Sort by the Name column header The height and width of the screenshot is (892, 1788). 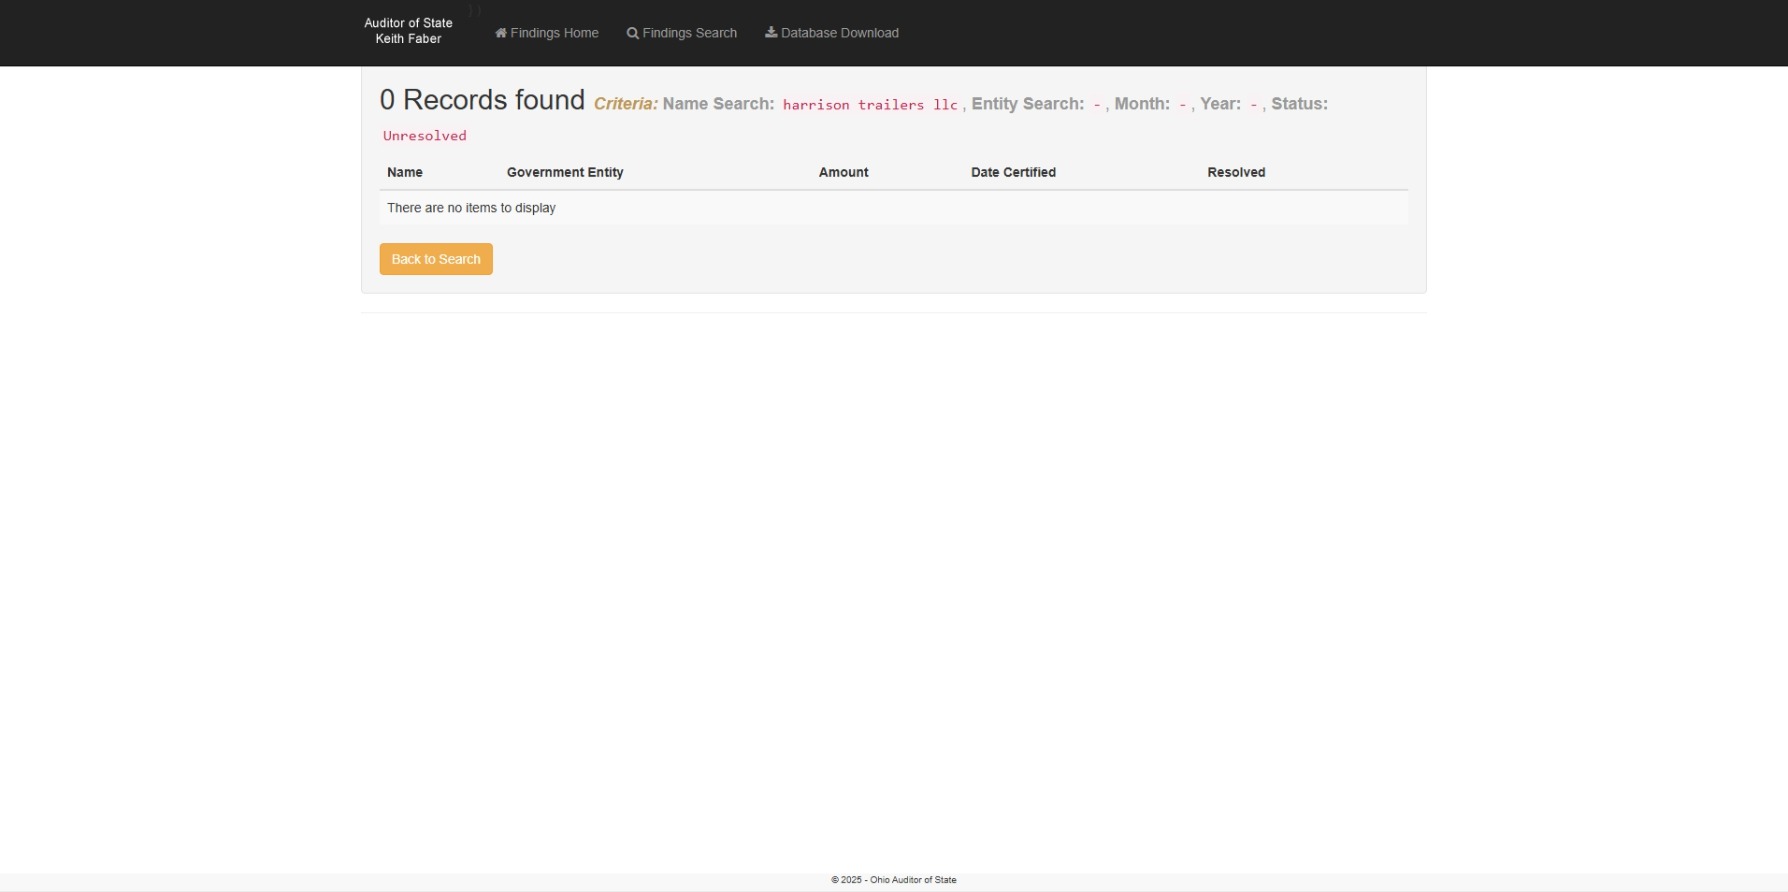(405, 172)
